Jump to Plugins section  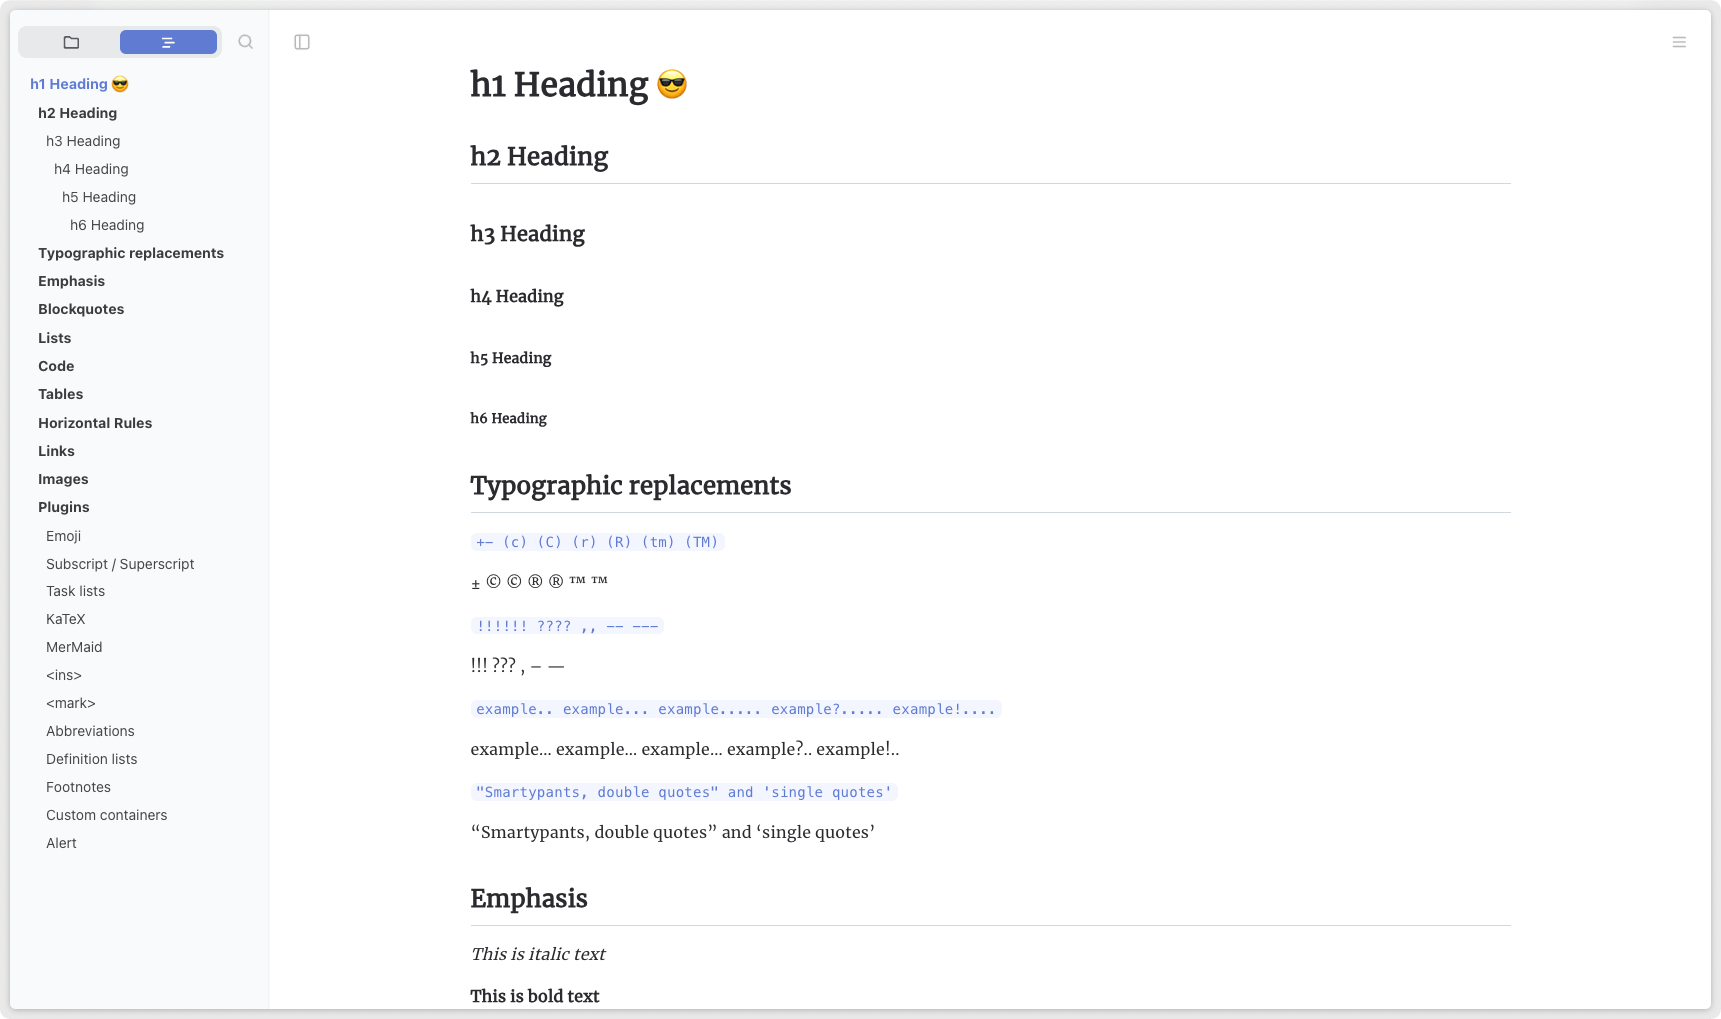tap(64, 507)
